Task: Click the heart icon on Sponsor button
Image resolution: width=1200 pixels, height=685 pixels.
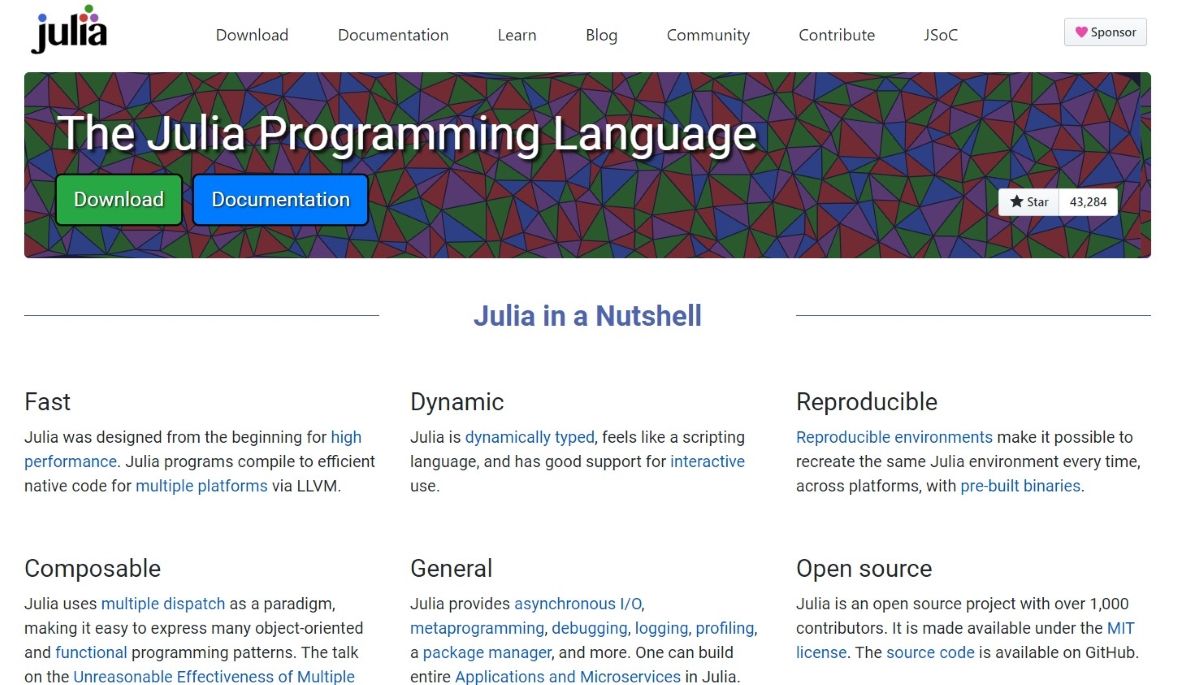Action: point(1083,31)
